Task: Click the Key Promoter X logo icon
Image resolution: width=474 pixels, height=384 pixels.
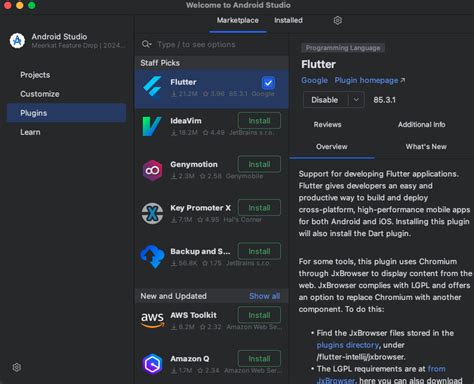Action: [x=152, y=213]
